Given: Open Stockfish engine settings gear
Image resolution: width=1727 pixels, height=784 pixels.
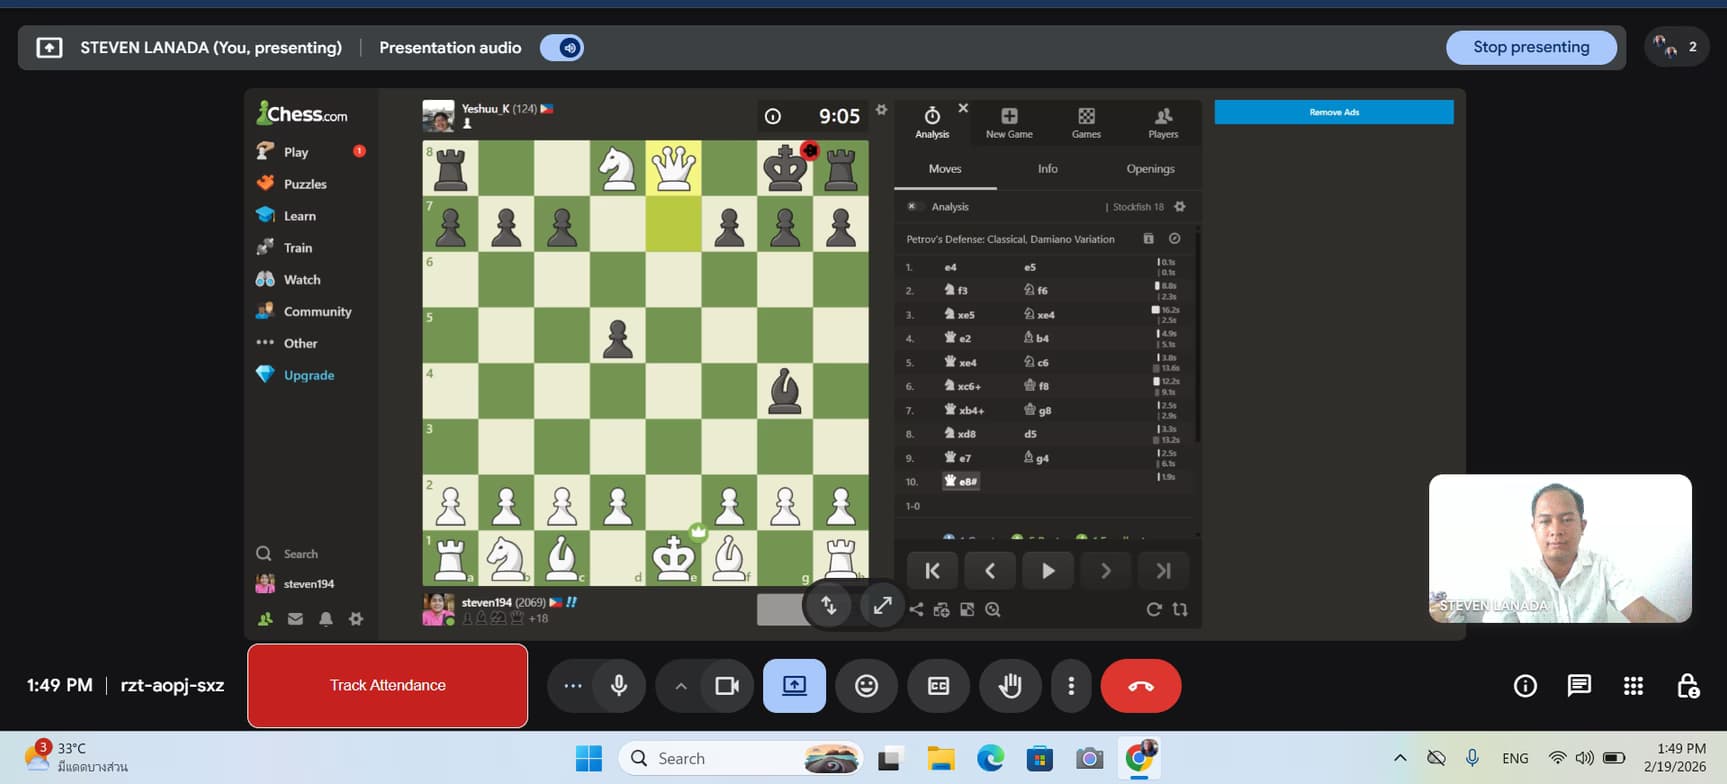Looking at the screenshot, I should click(1180, 207).
